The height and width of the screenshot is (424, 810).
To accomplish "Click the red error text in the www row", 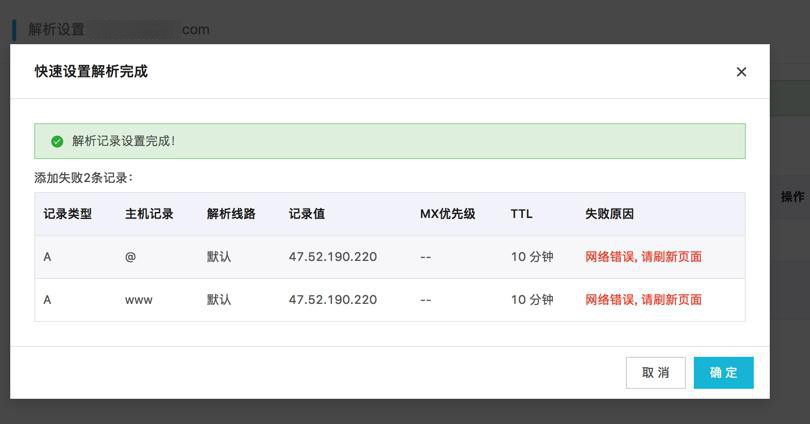I will [643, 300].
